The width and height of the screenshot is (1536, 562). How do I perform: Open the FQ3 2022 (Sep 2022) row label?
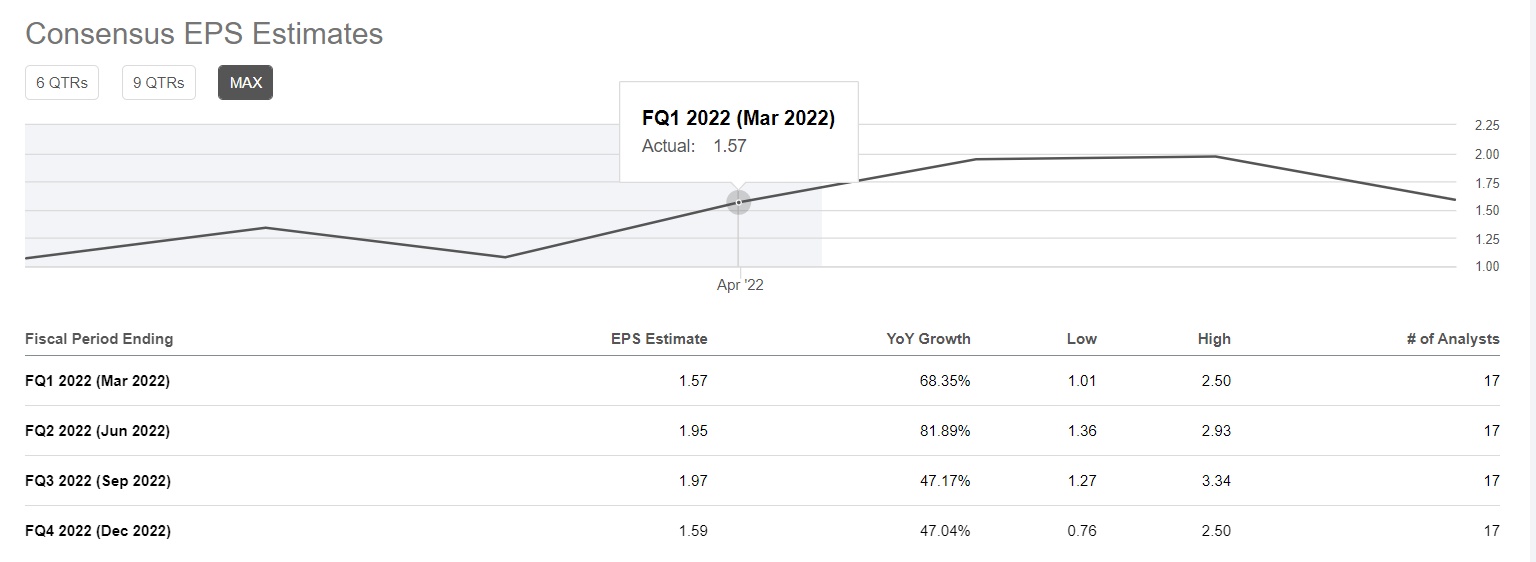[98, 481]
